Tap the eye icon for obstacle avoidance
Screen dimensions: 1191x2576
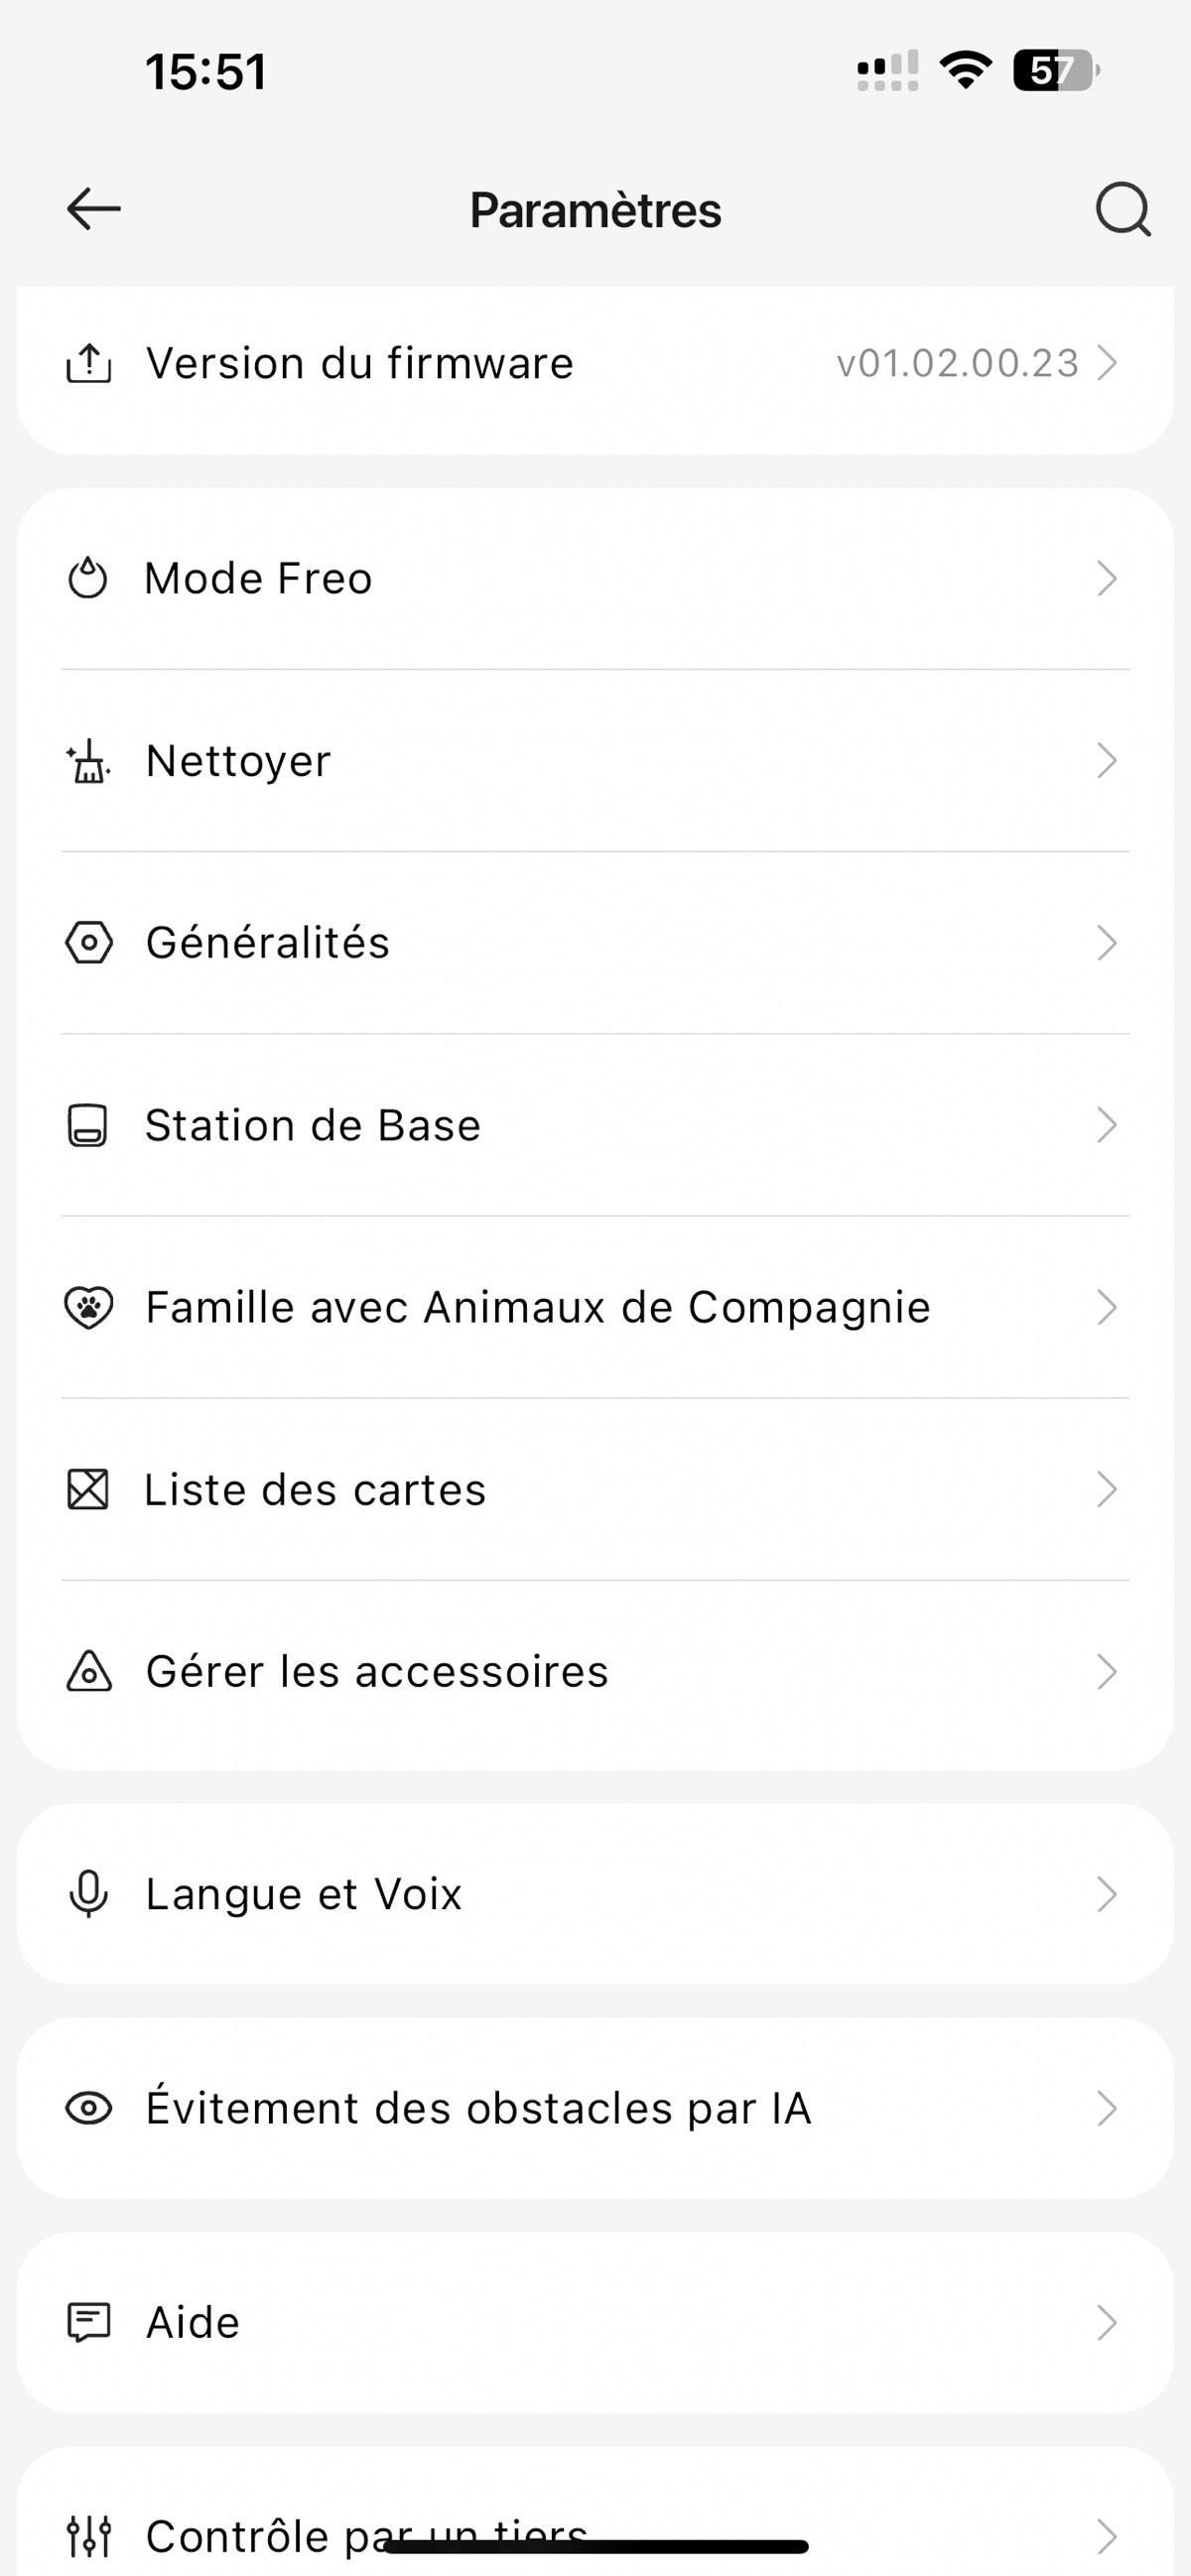pyautogui.click(x=89, y=2108)
